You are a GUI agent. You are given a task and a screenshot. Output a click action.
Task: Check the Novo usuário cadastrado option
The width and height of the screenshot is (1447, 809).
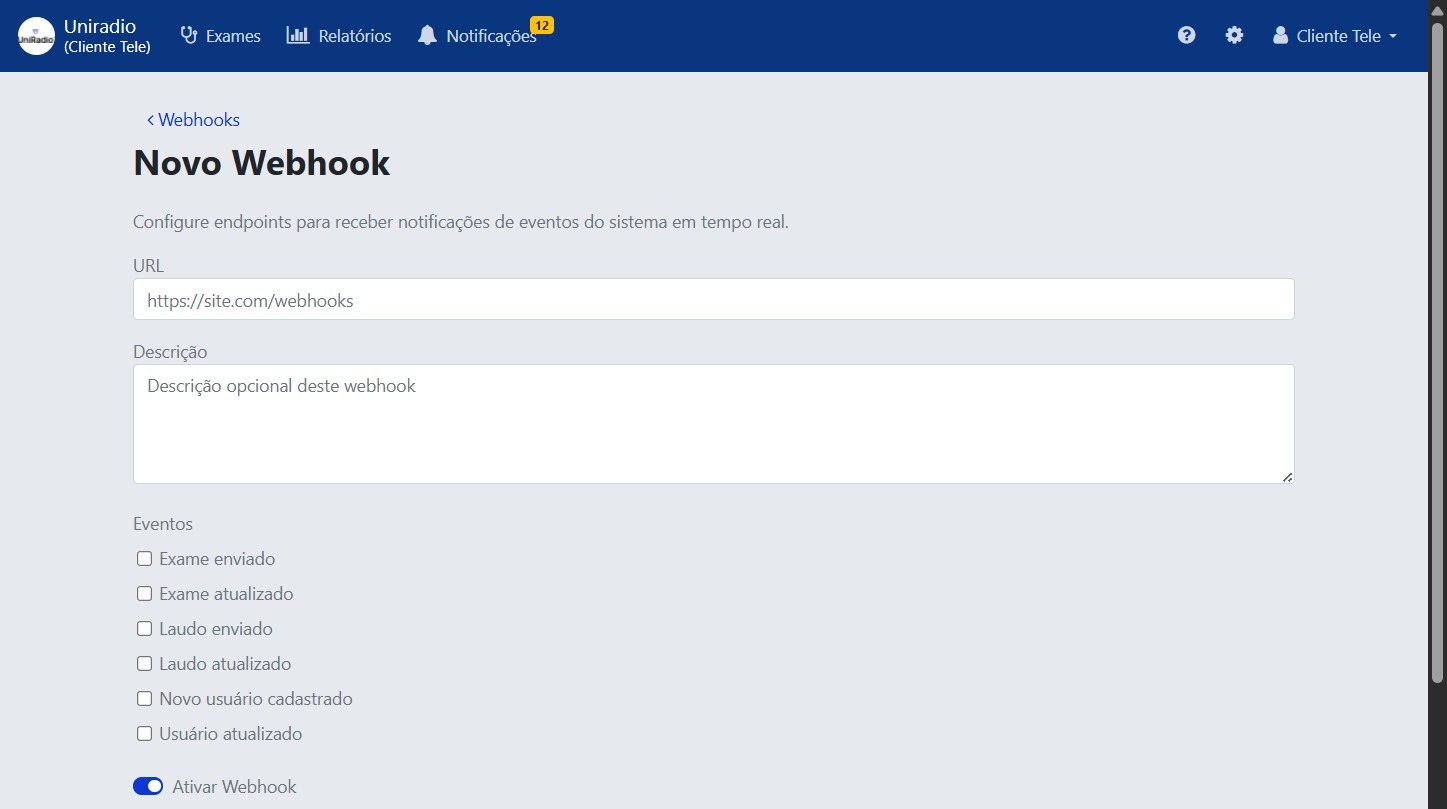tap(144, 698)
